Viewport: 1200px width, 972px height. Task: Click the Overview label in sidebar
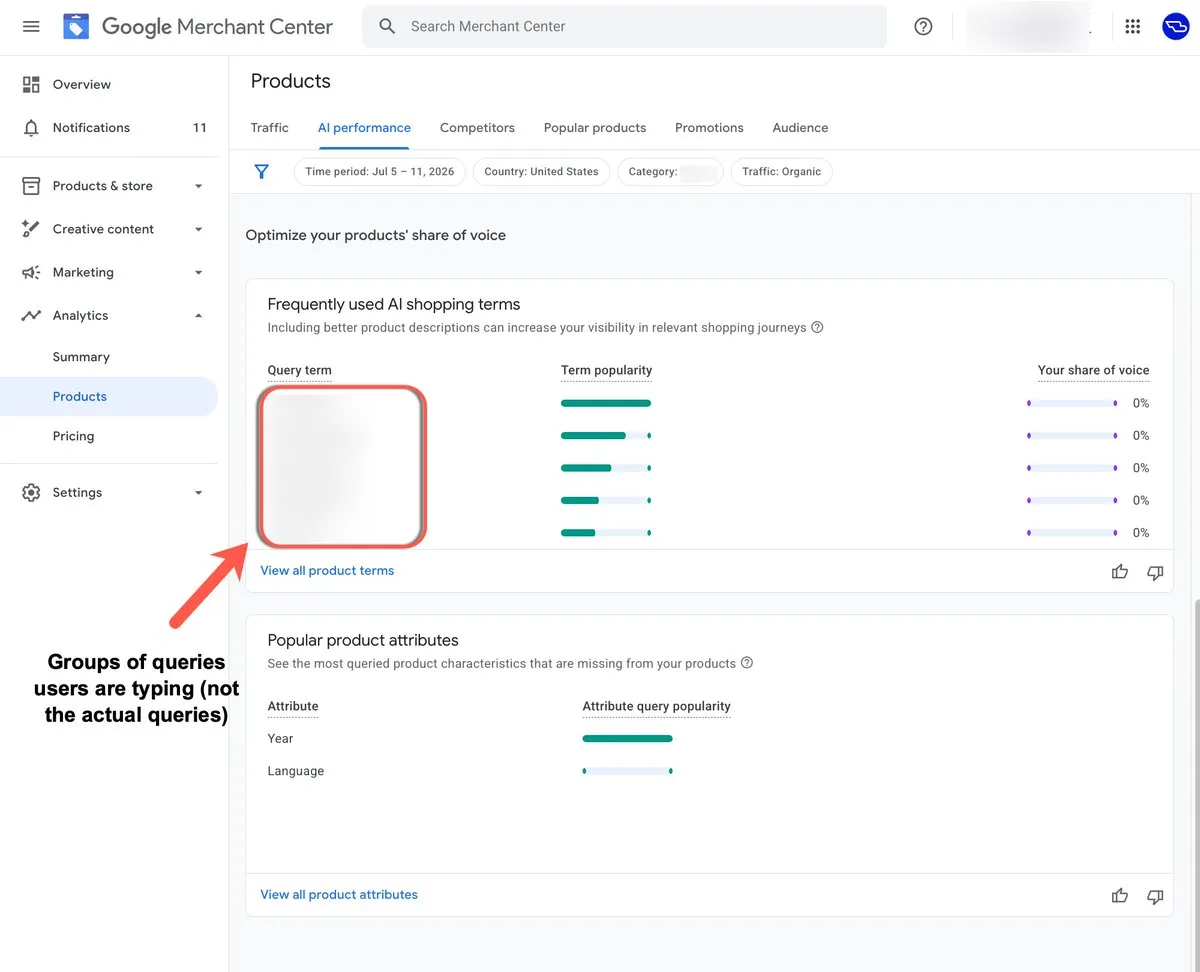[x=82, y=85]
